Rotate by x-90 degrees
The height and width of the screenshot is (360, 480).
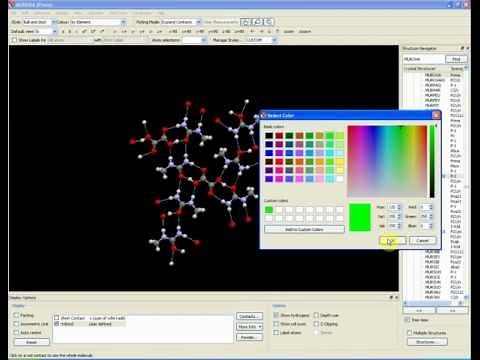(173, 31)
